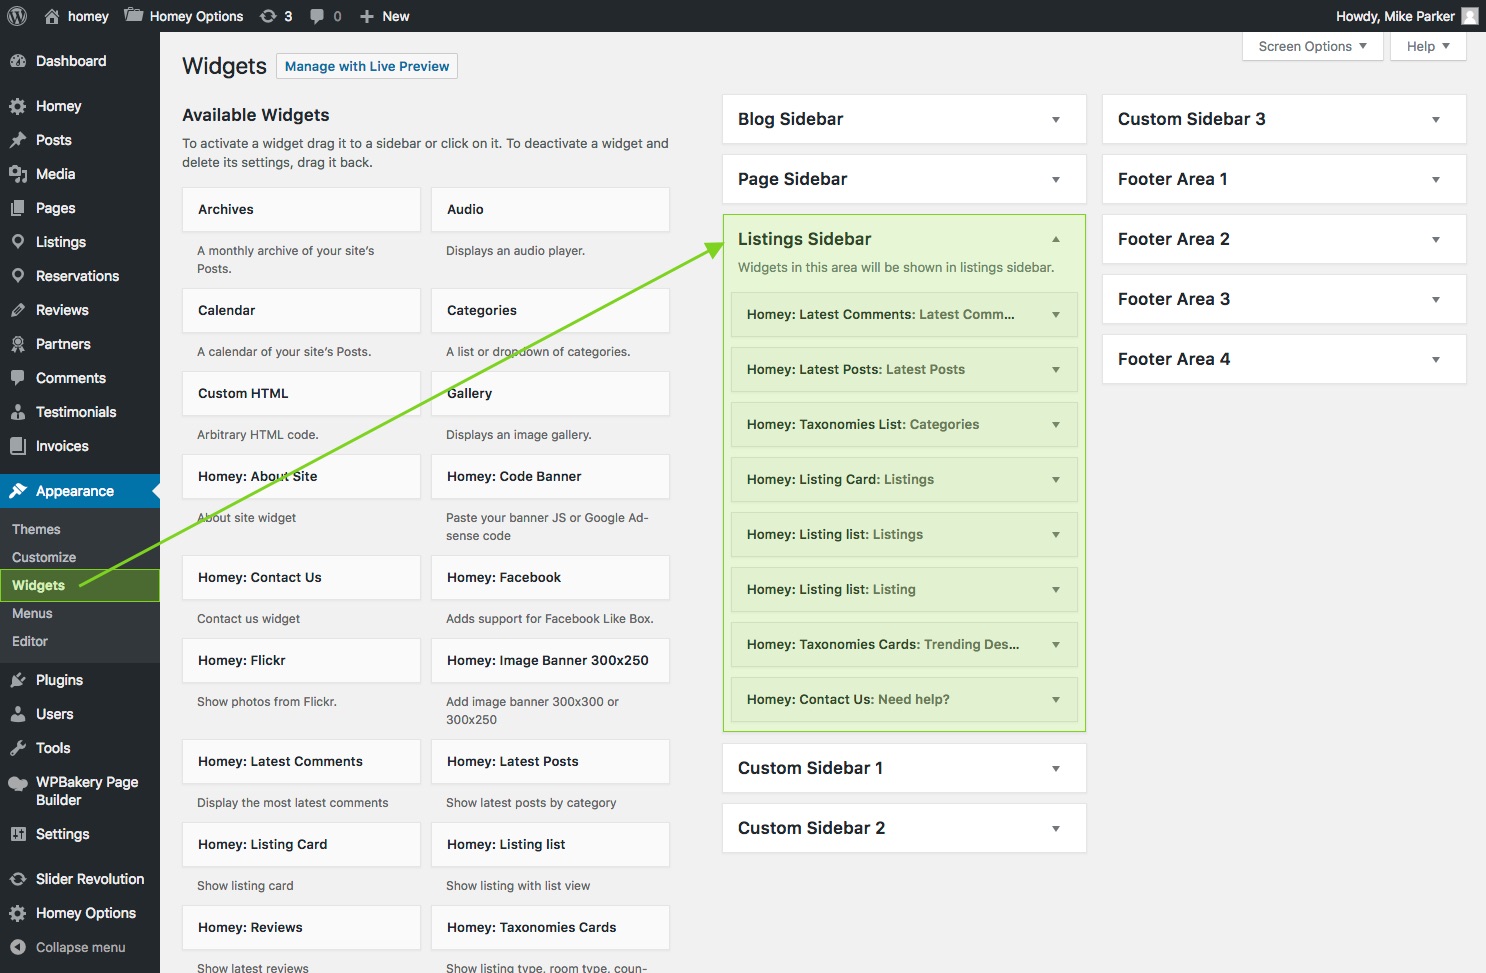Viewport: 1486px width, 973px height.
Task: Click the Appearance paintbrush icon
Action: (18, 491)
